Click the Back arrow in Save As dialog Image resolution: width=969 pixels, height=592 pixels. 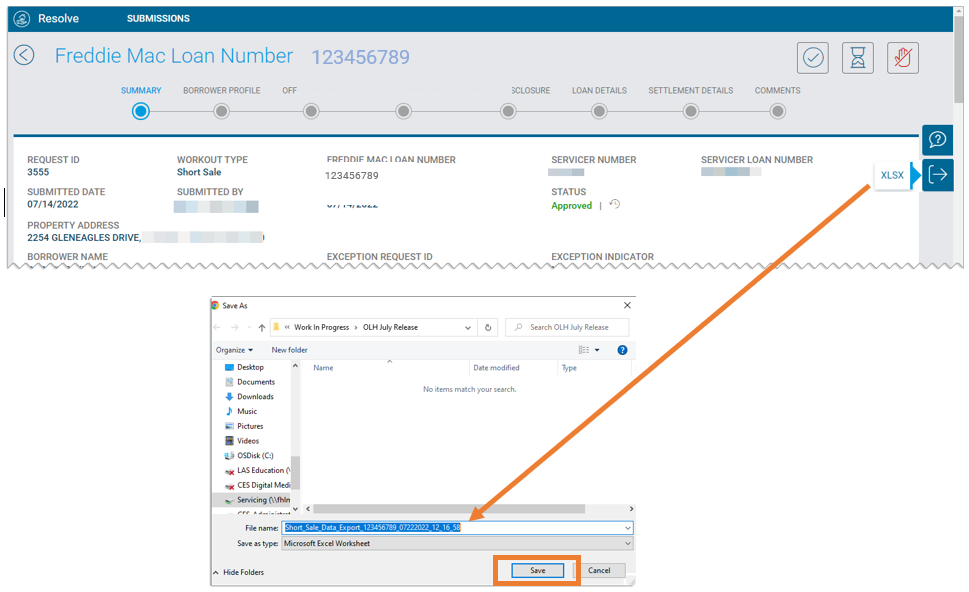(x=217, y=328)
